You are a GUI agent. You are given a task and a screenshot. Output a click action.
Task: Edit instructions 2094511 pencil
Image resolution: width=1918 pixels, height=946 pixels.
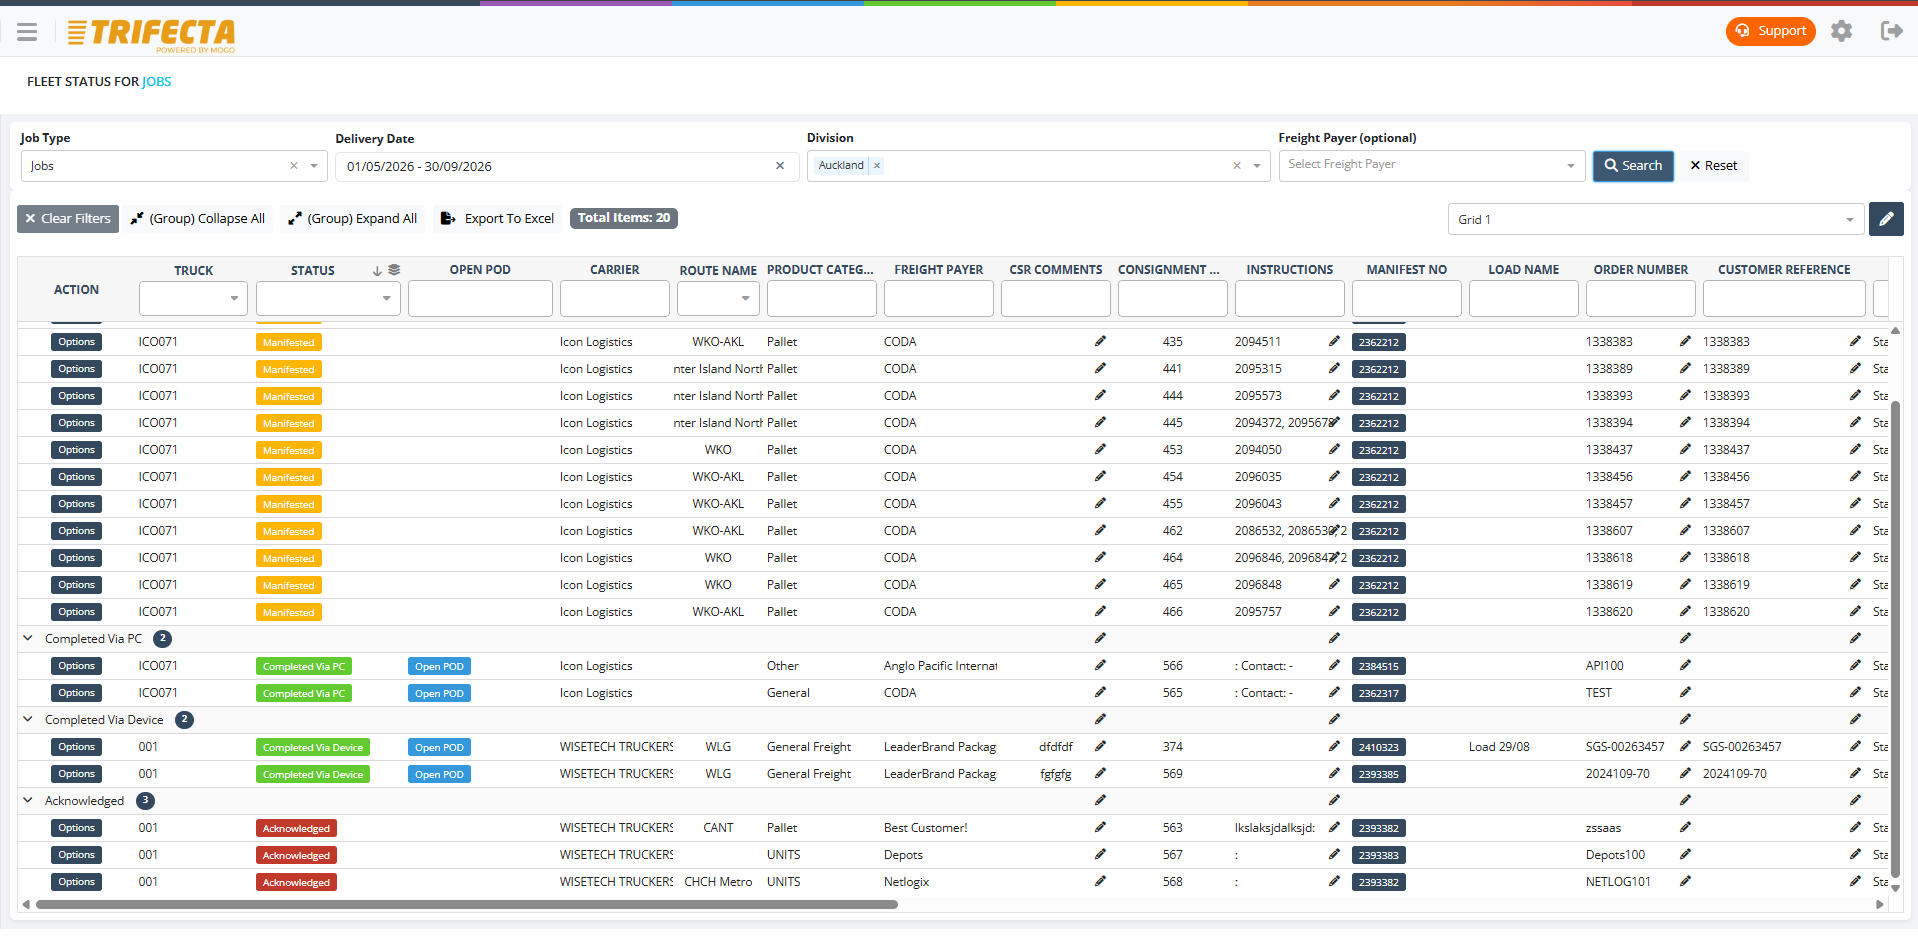[1334, 341]
